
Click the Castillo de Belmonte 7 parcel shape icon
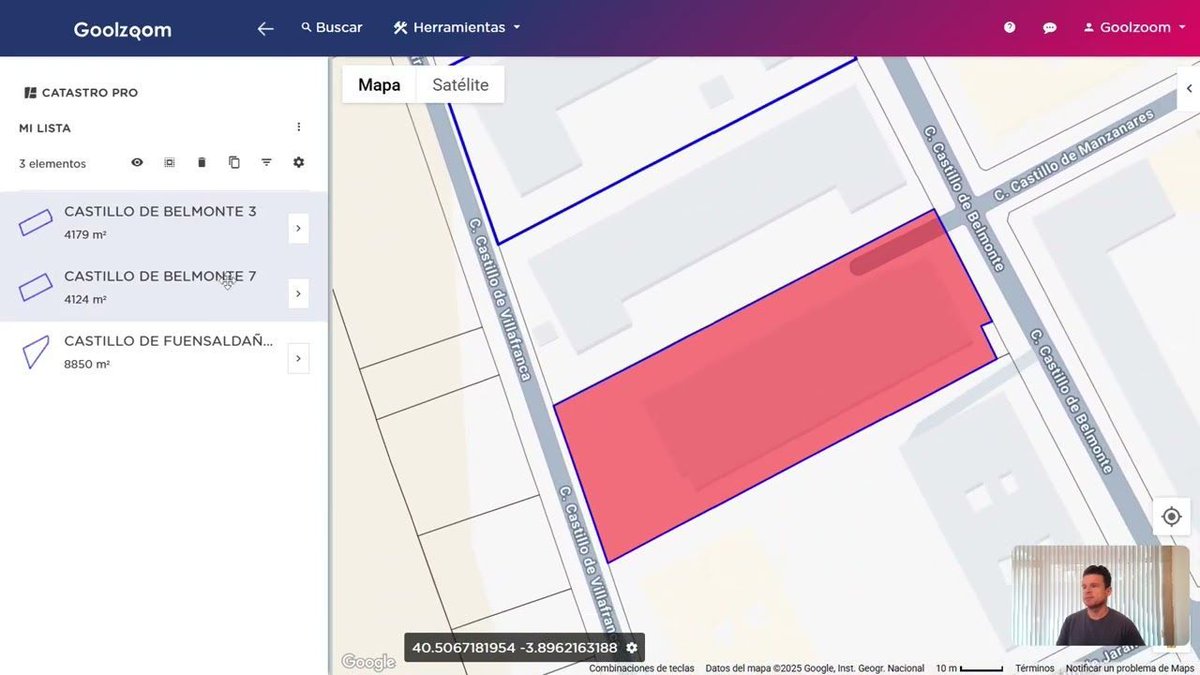36,288
